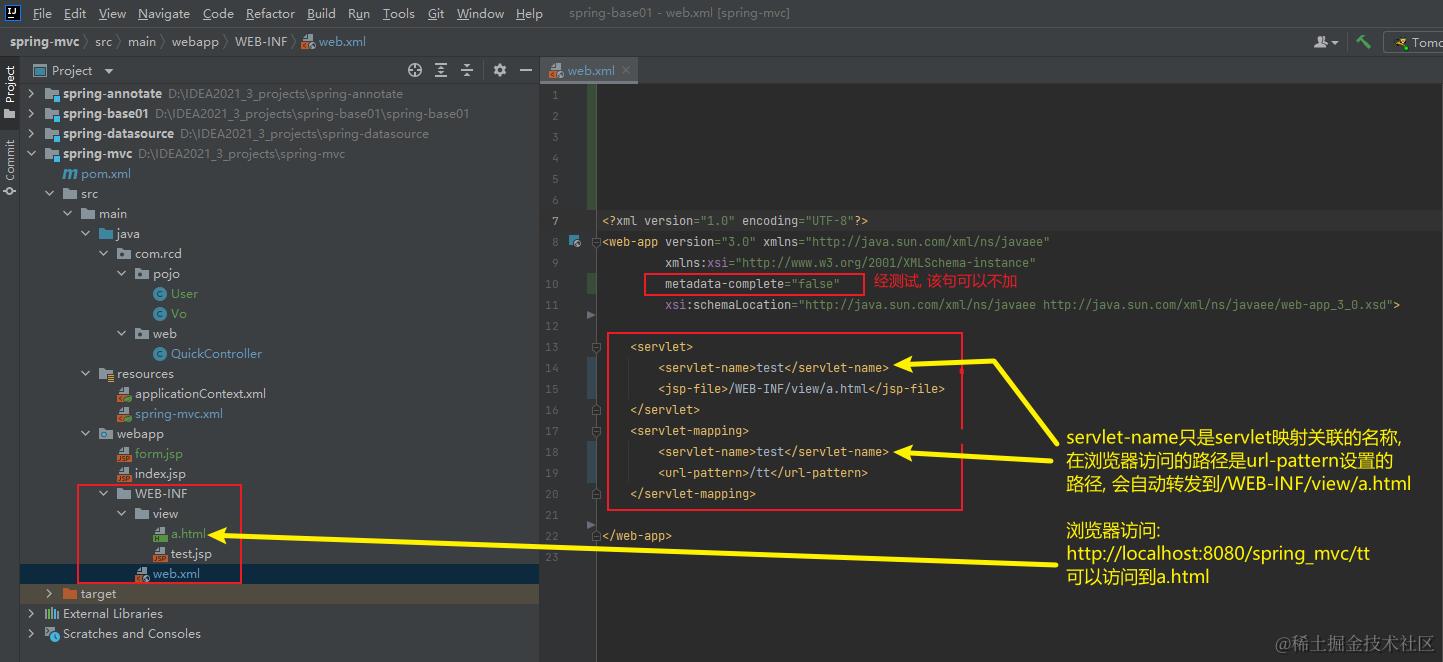Click the User class icon
Image resolution: width=1443 pixels, height=662 pixels.
160,294
